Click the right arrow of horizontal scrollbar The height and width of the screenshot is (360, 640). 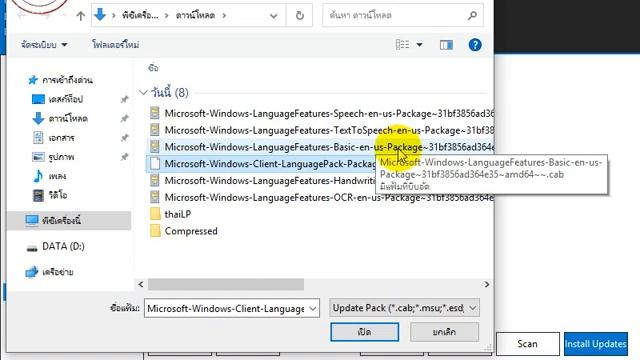point(487,284)
